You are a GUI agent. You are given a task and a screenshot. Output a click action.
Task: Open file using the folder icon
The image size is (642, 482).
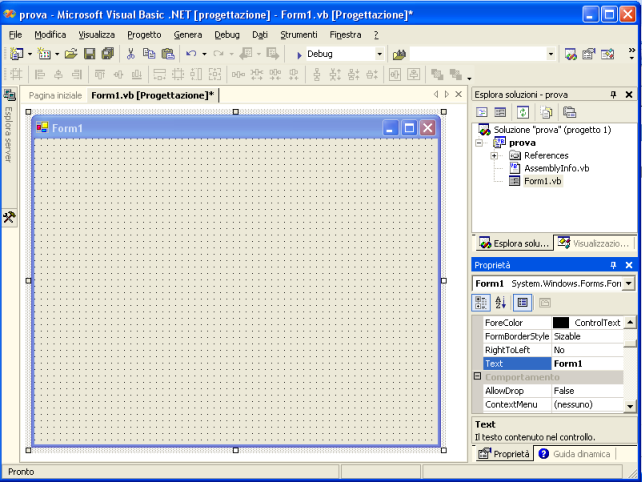71,54
